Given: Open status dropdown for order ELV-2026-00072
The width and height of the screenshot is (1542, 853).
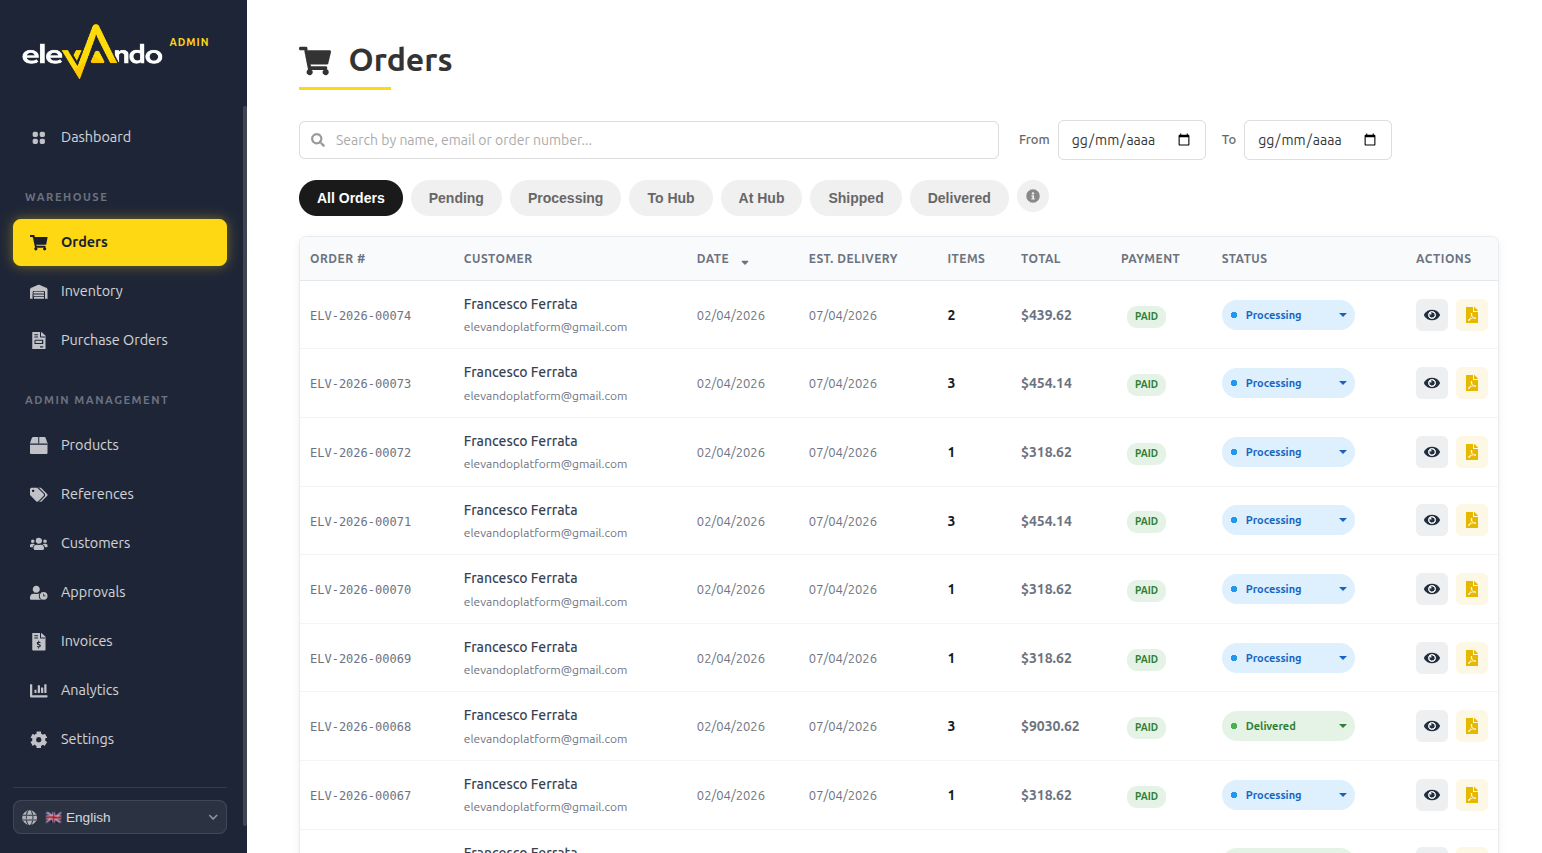Looking at the screenshot, I should (1288, 452).
